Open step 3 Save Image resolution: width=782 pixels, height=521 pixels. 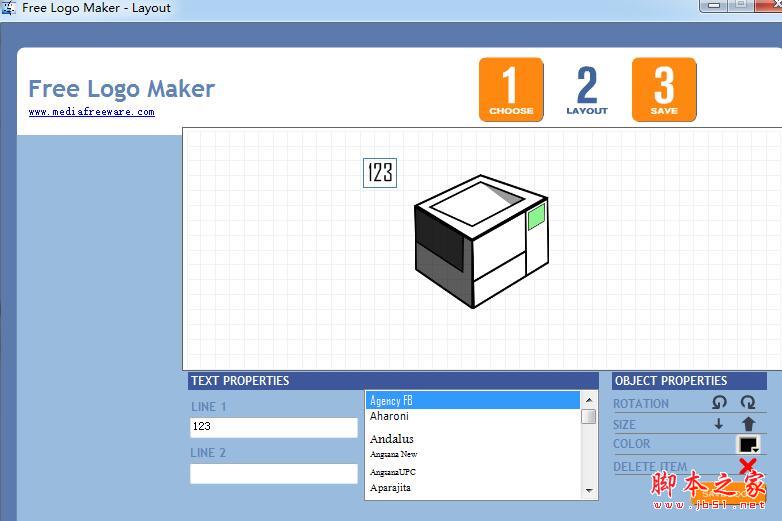(x=664, y=89)
